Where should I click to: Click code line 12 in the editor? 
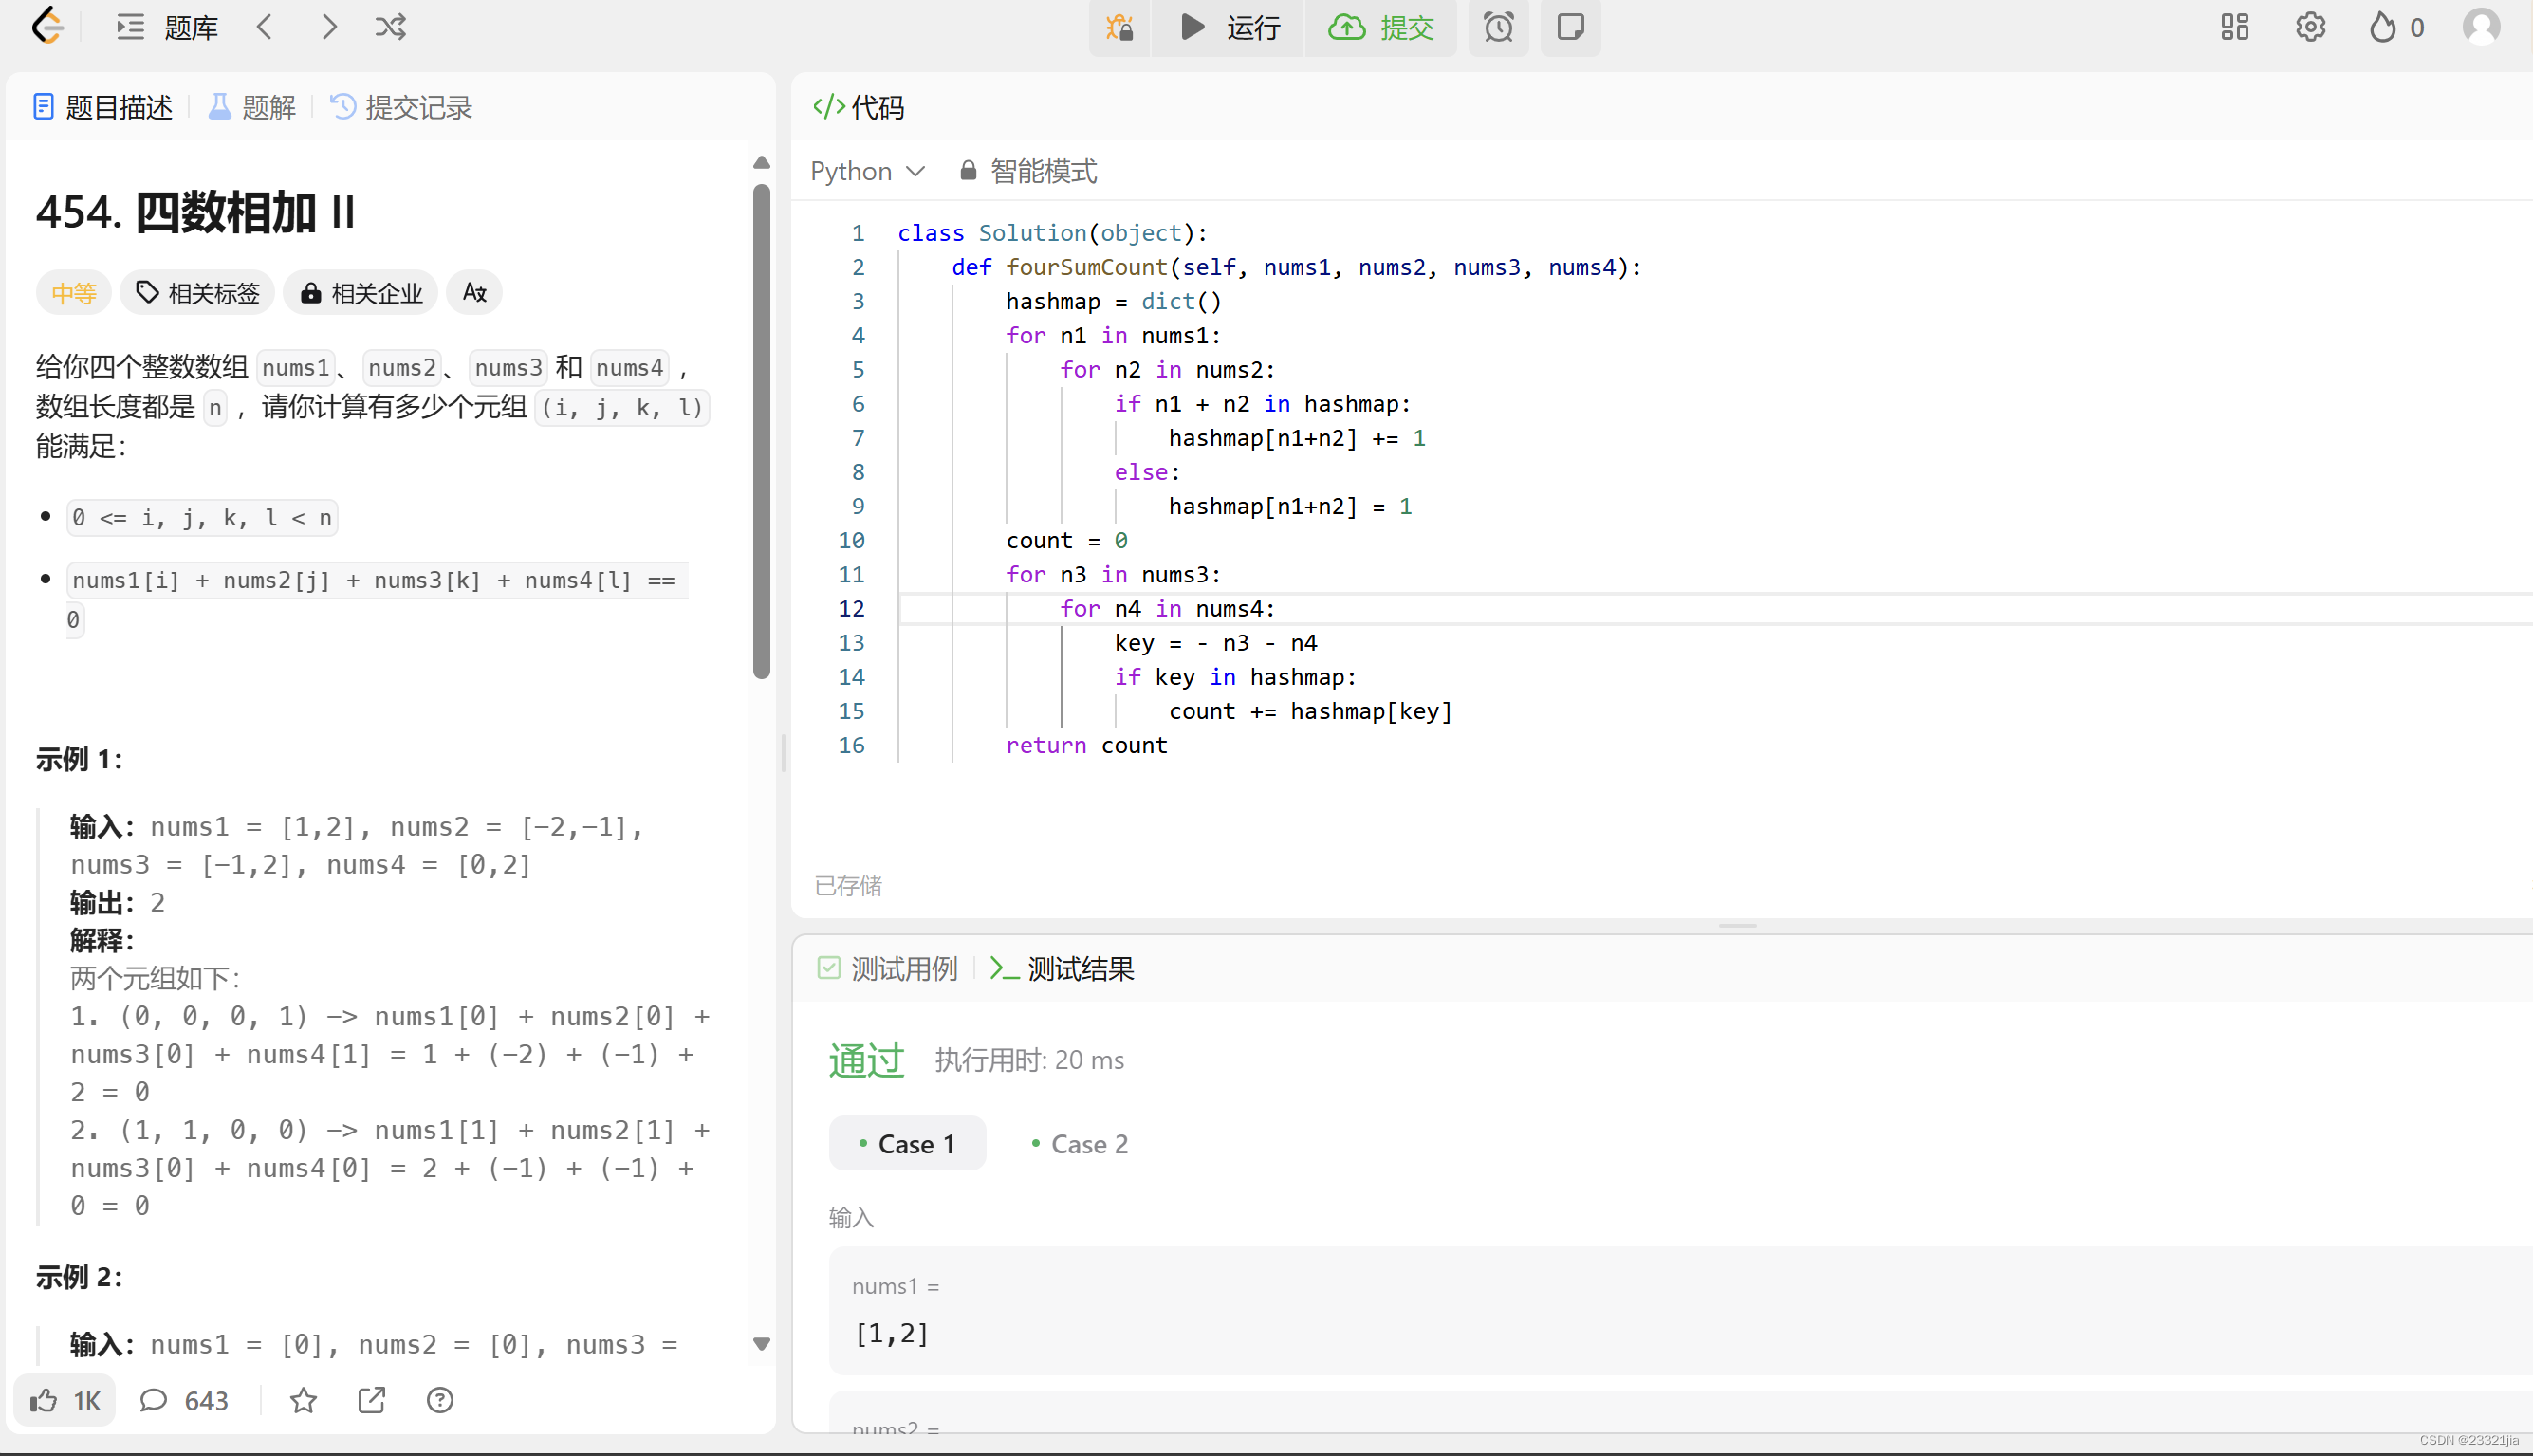click(x=1715, y=608)
